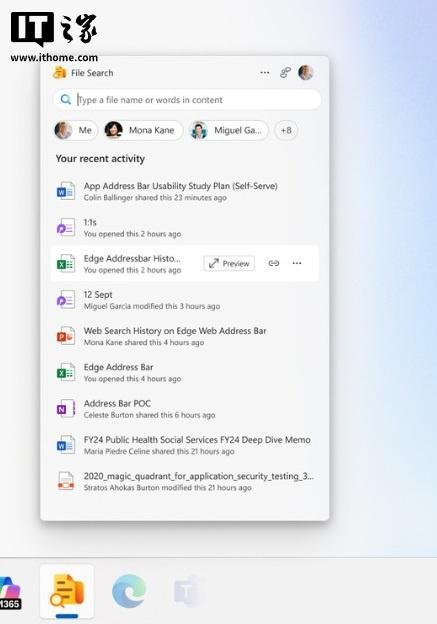Open Microsoft Edge from taskbar
The width and height of the screenshot is (437, 624).
[129, 591]
